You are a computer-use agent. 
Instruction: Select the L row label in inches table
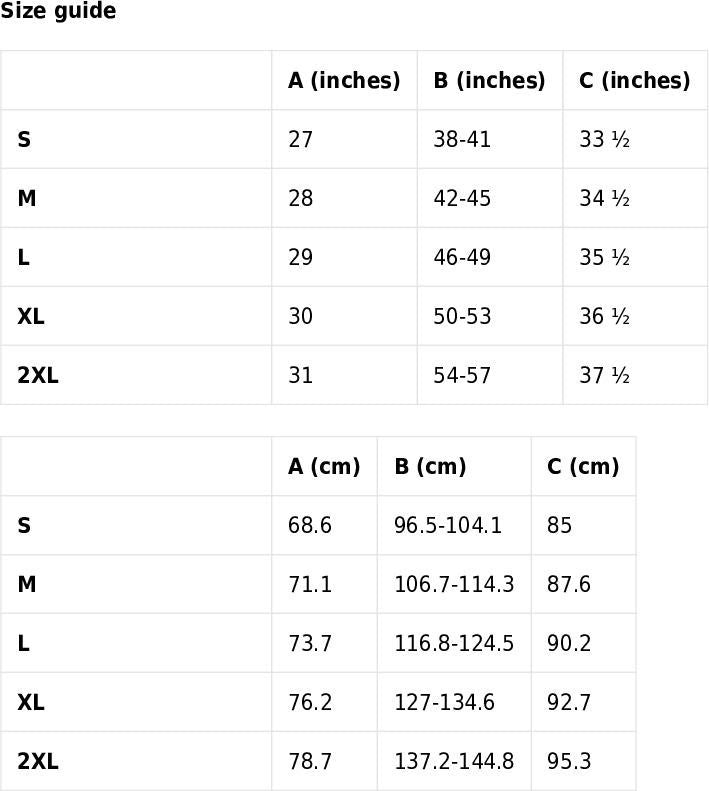point(23,258)
